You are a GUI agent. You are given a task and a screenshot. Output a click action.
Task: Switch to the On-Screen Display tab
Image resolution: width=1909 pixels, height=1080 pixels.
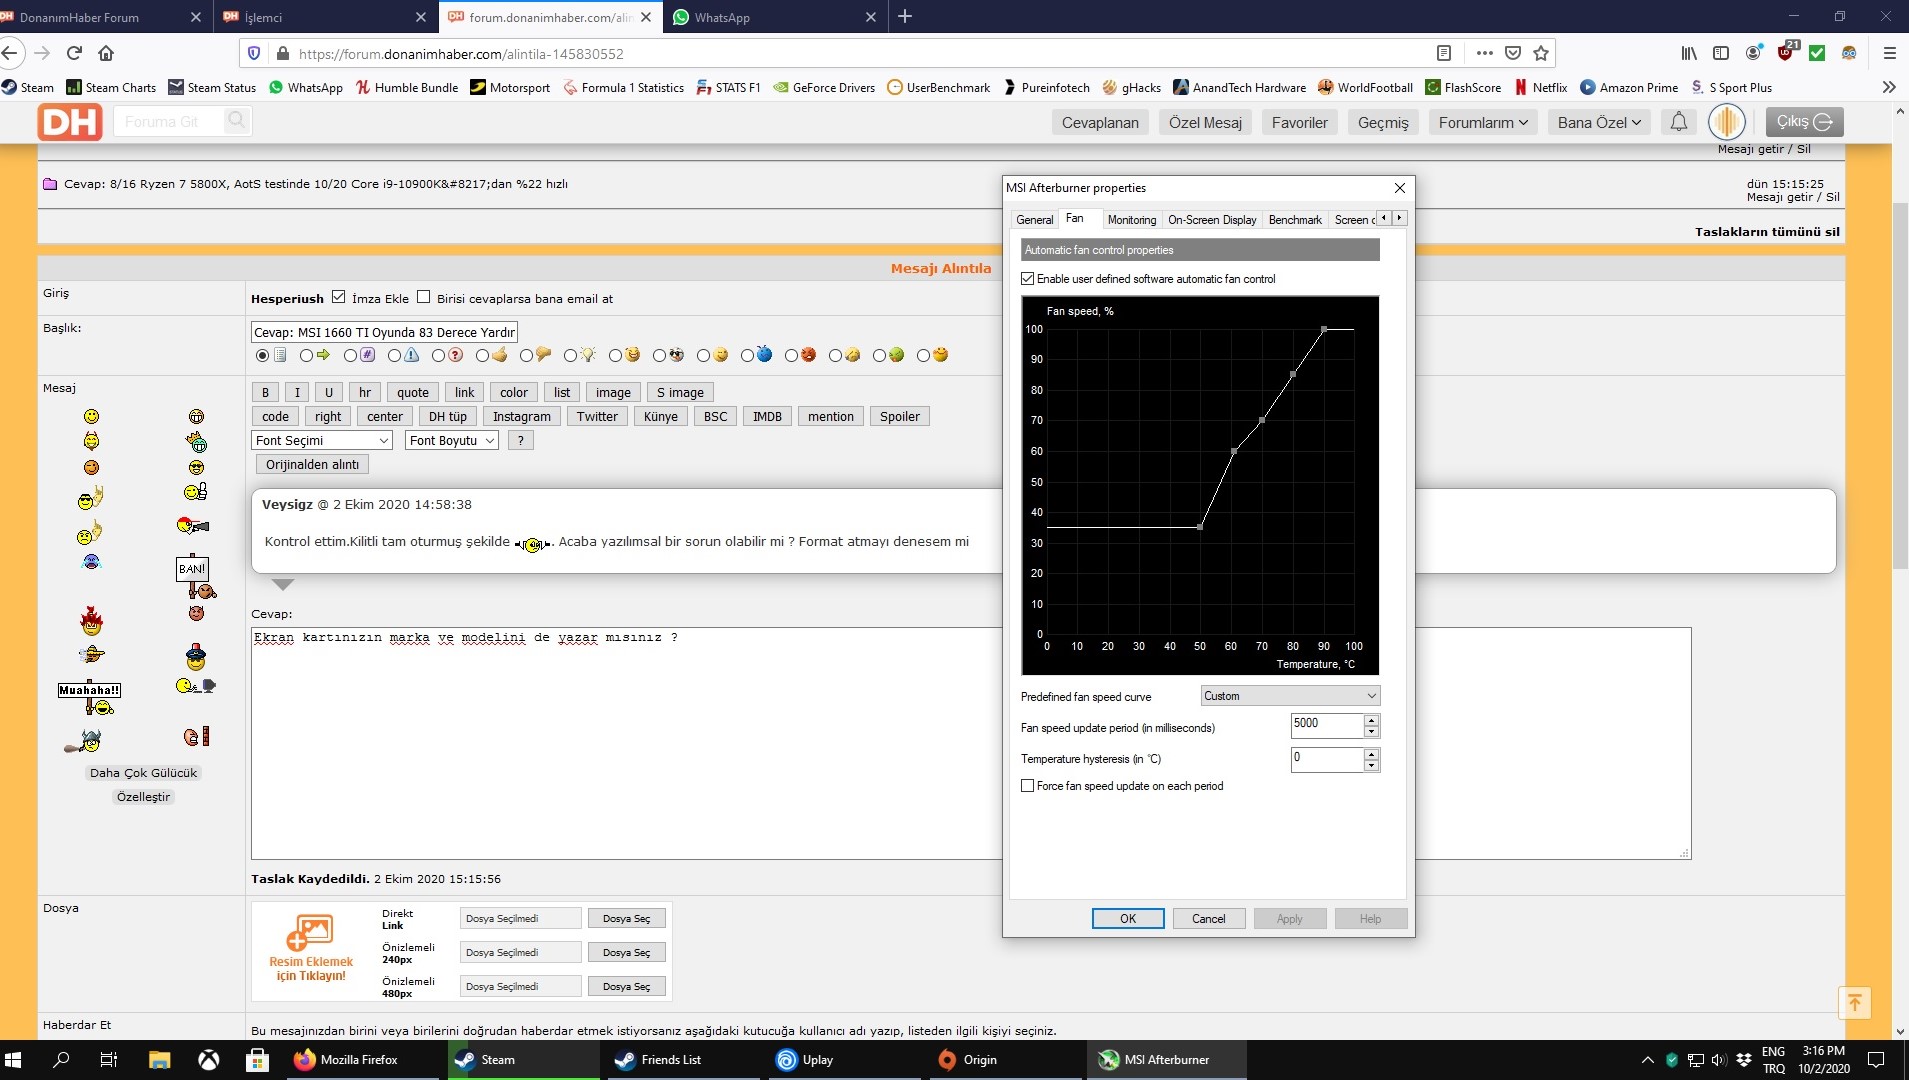tap(1211, 220)
